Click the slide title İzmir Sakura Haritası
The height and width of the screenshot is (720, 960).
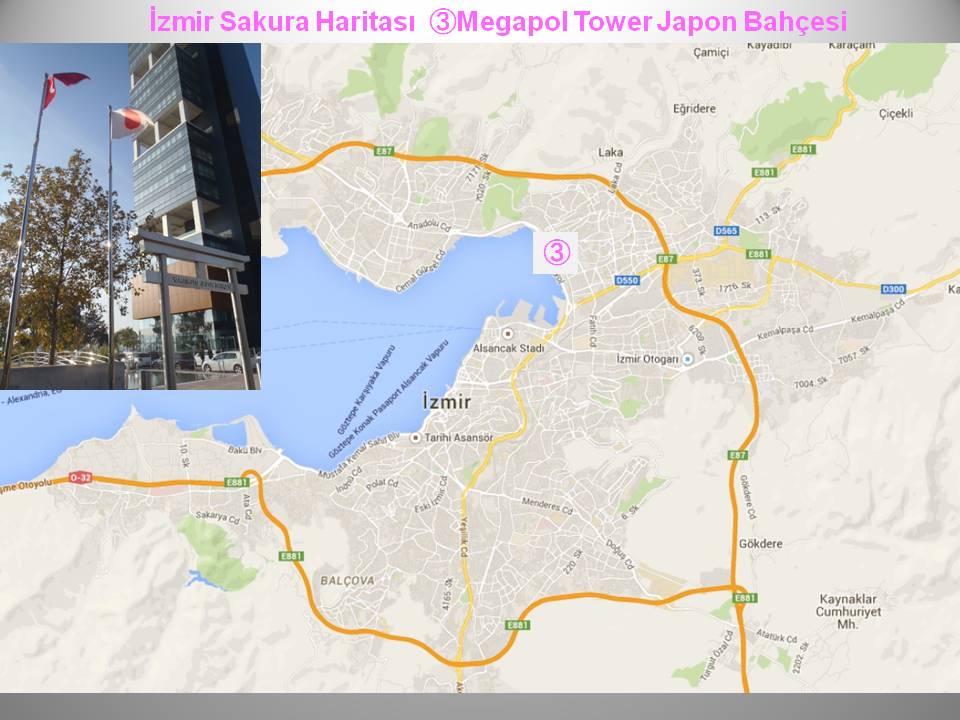[x=282, y=21]
